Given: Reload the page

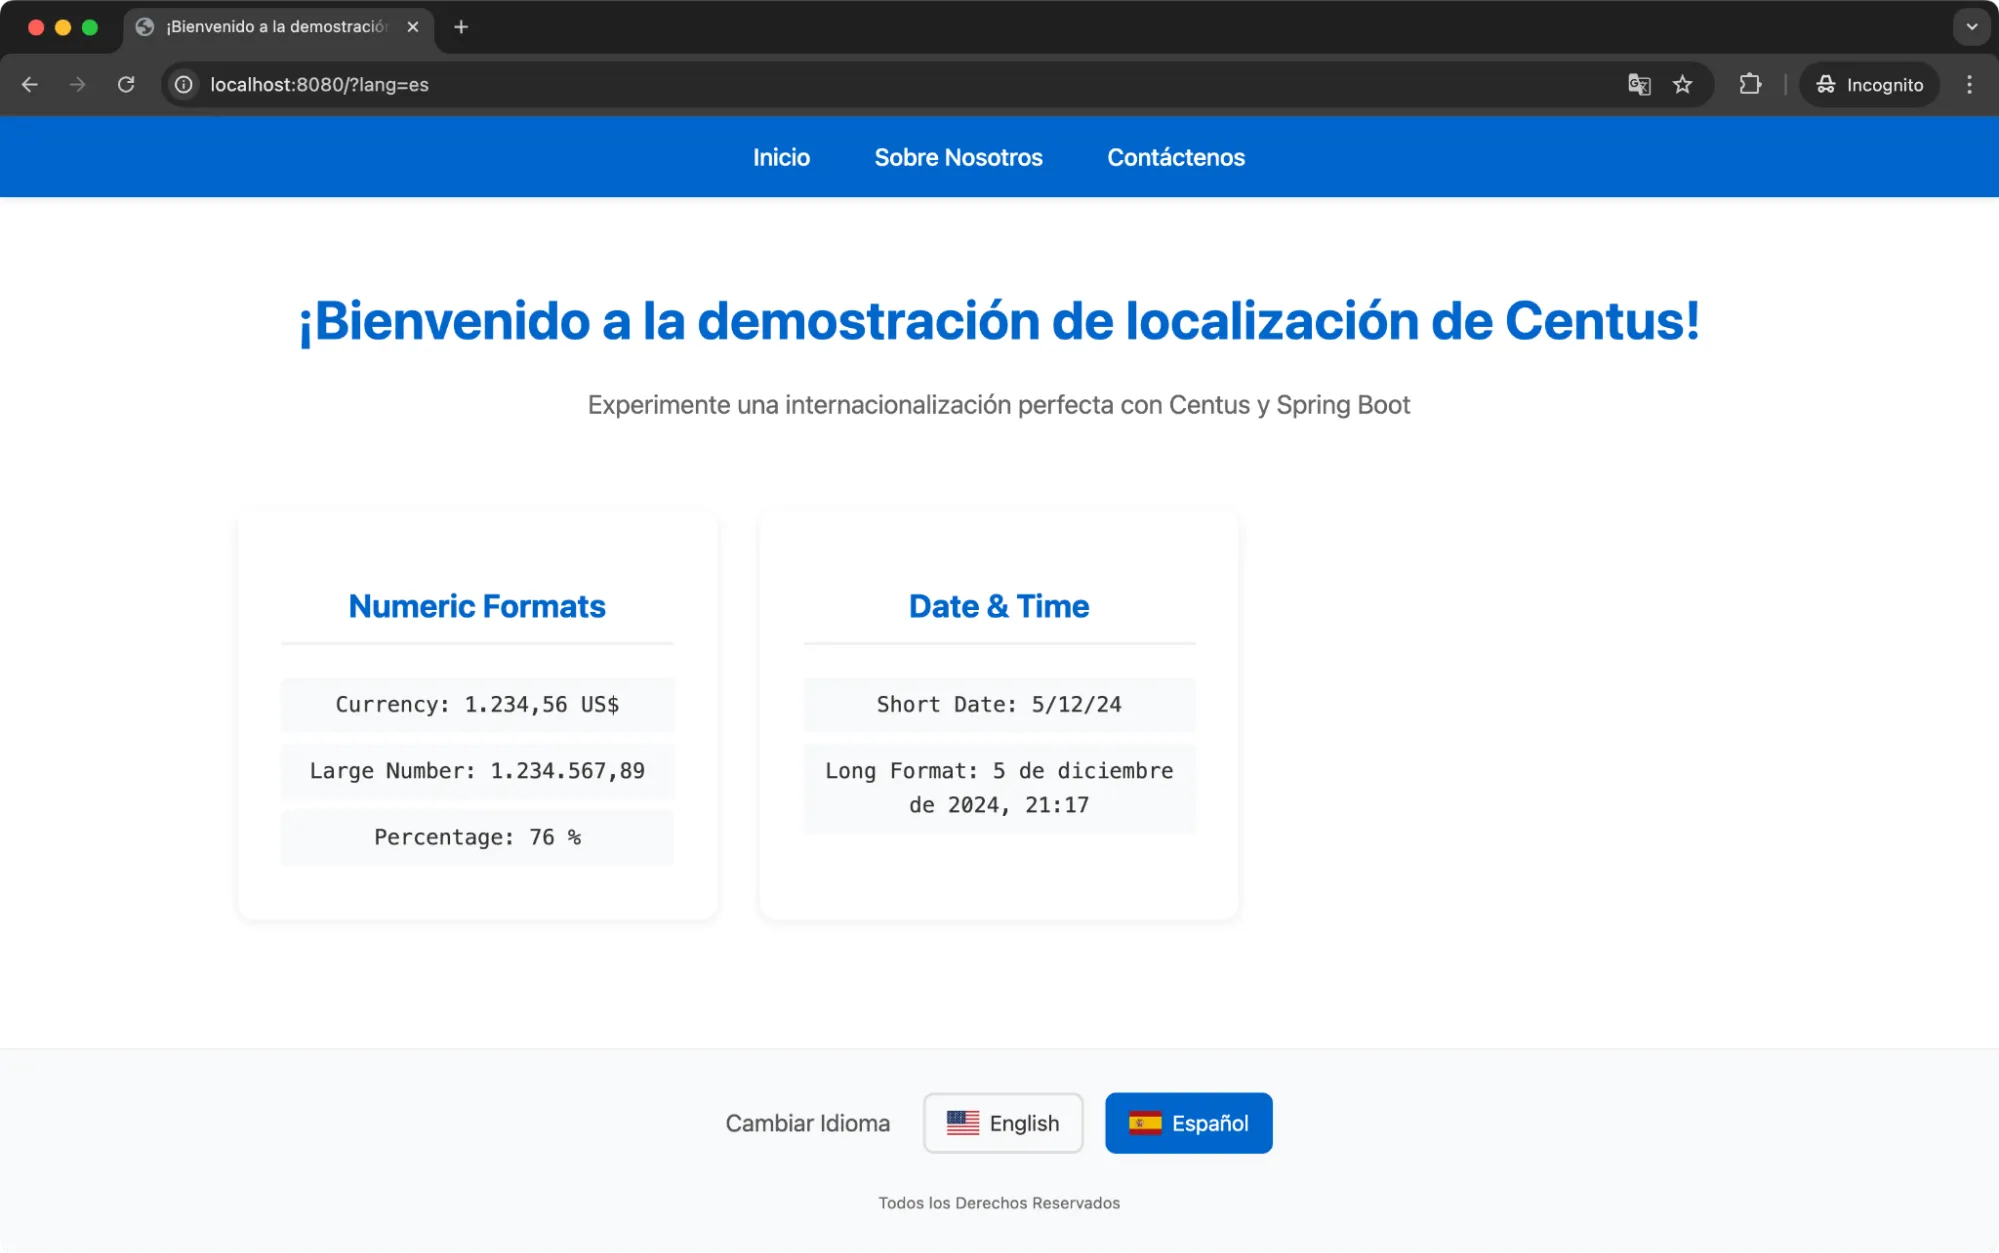Looking at the screenshot, I should pos(126,84).
